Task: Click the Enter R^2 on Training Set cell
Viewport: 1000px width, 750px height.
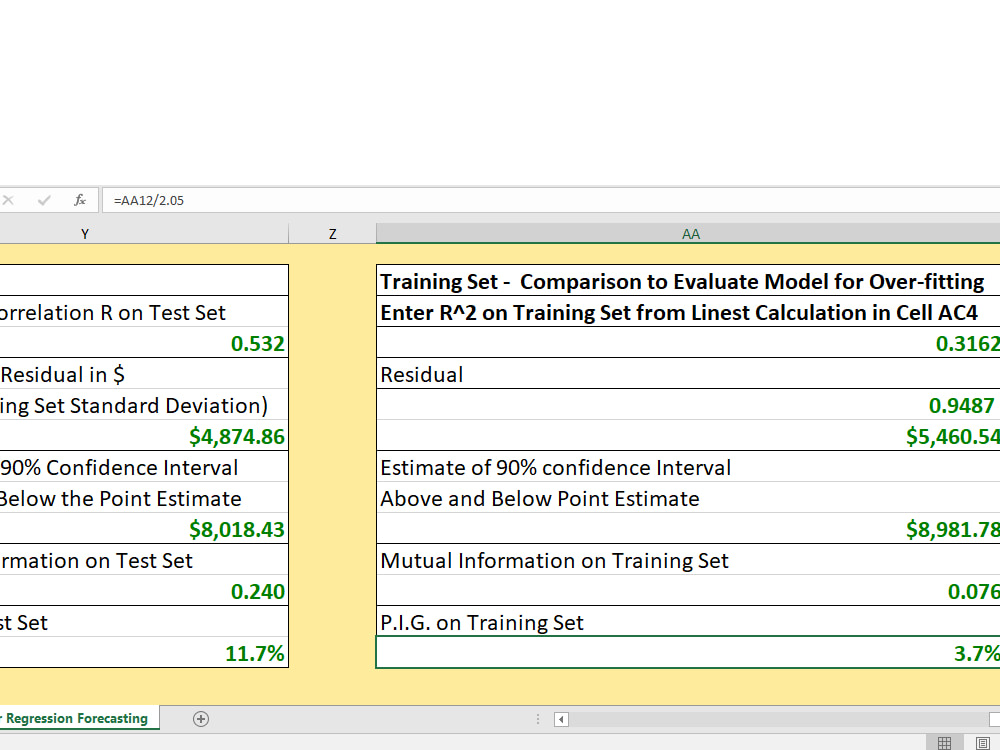Action: pyautogui.click(x=688, y=312)
